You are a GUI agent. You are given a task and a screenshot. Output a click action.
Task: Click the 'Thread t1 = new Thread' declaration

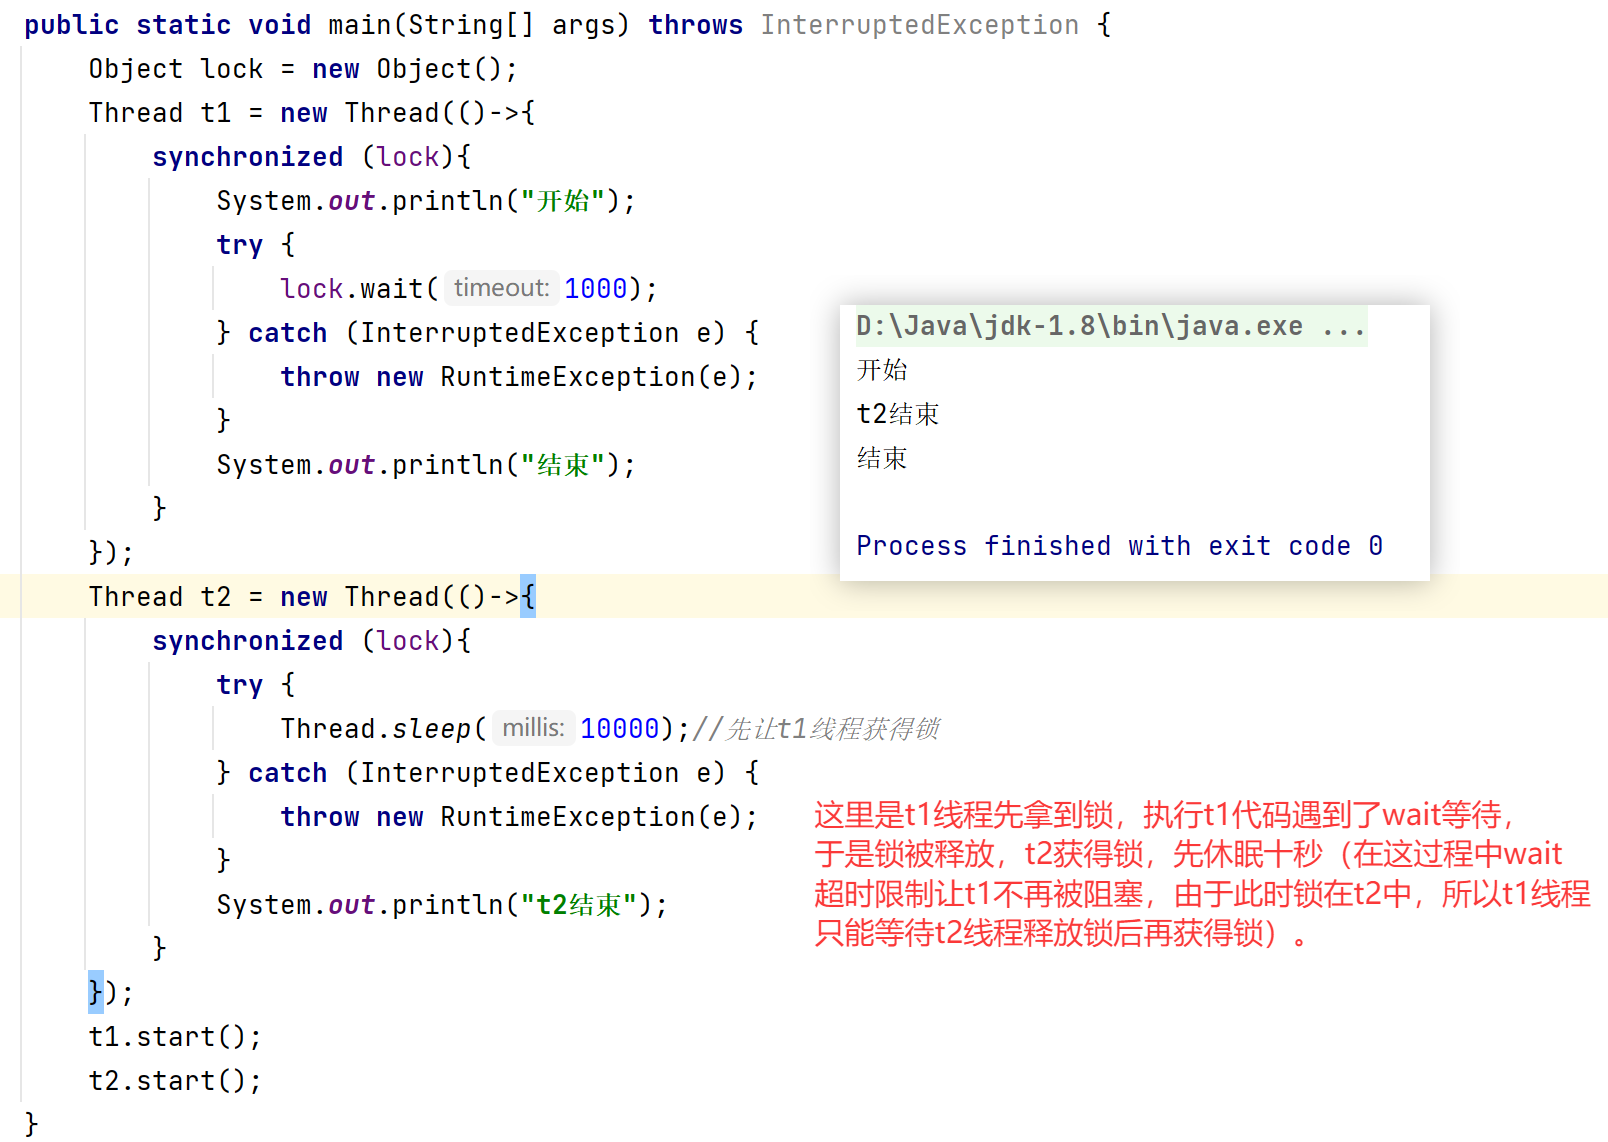312,113
